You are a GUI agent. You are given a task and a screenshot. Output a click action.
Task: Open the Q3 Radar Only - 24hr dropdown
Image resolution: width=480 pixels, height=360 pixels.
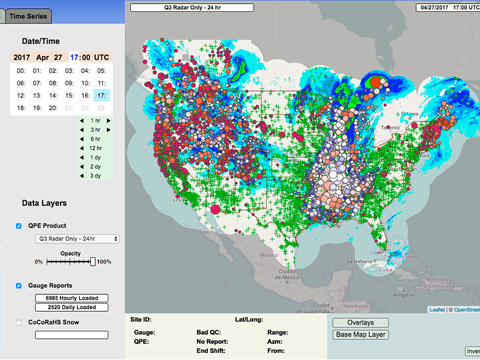(77, 239)
